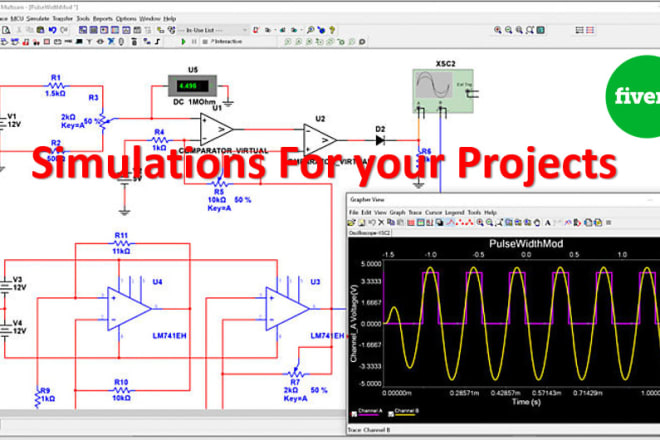Click the spreadsheet view icon in toolbar

coord(93,30)
